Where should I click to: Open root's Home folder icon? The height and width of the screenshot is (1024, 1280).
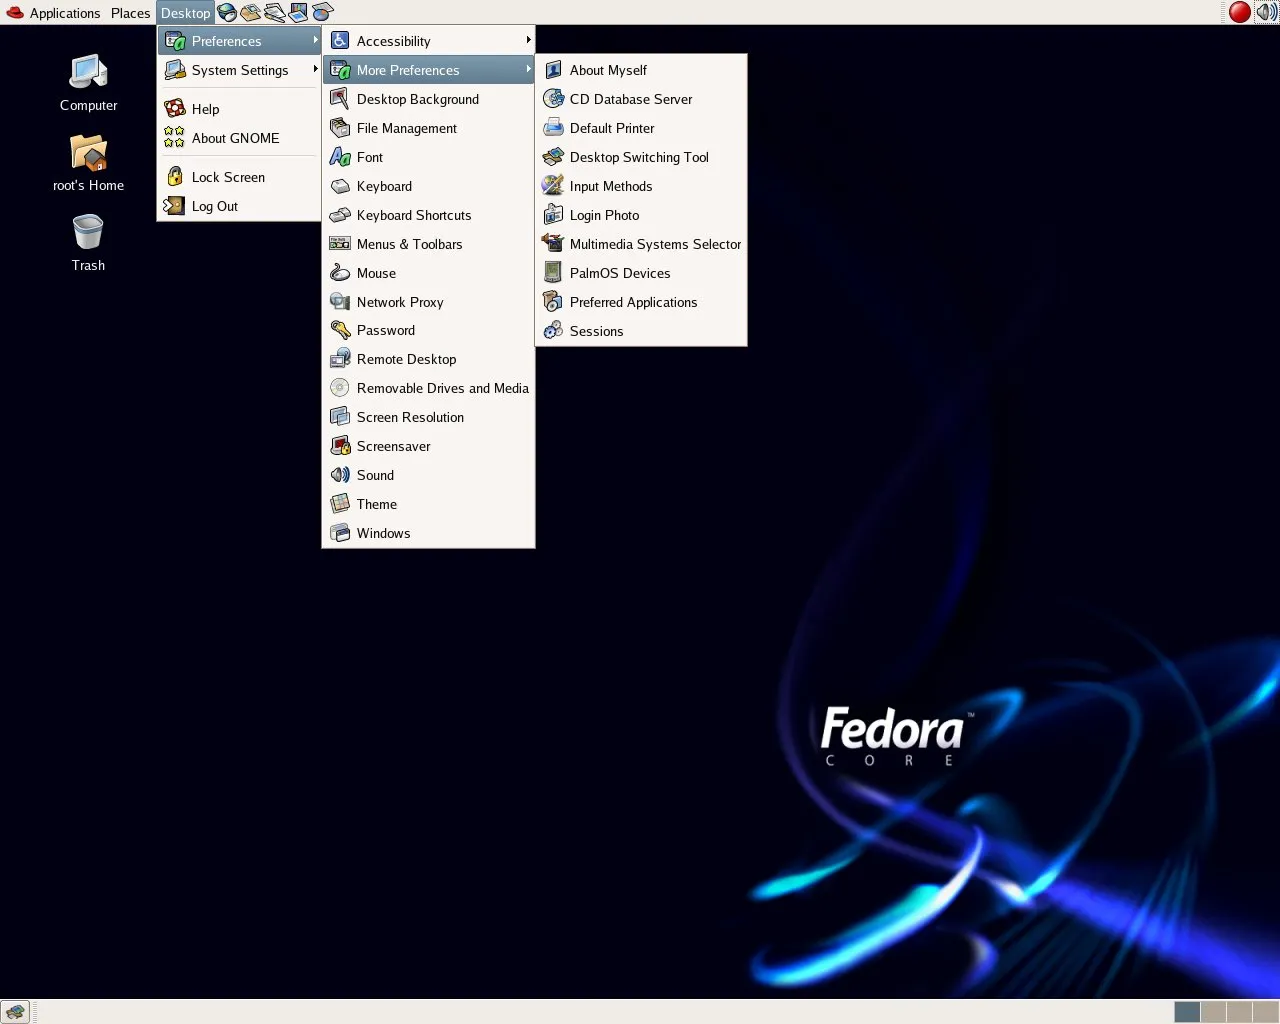(88, 154)
